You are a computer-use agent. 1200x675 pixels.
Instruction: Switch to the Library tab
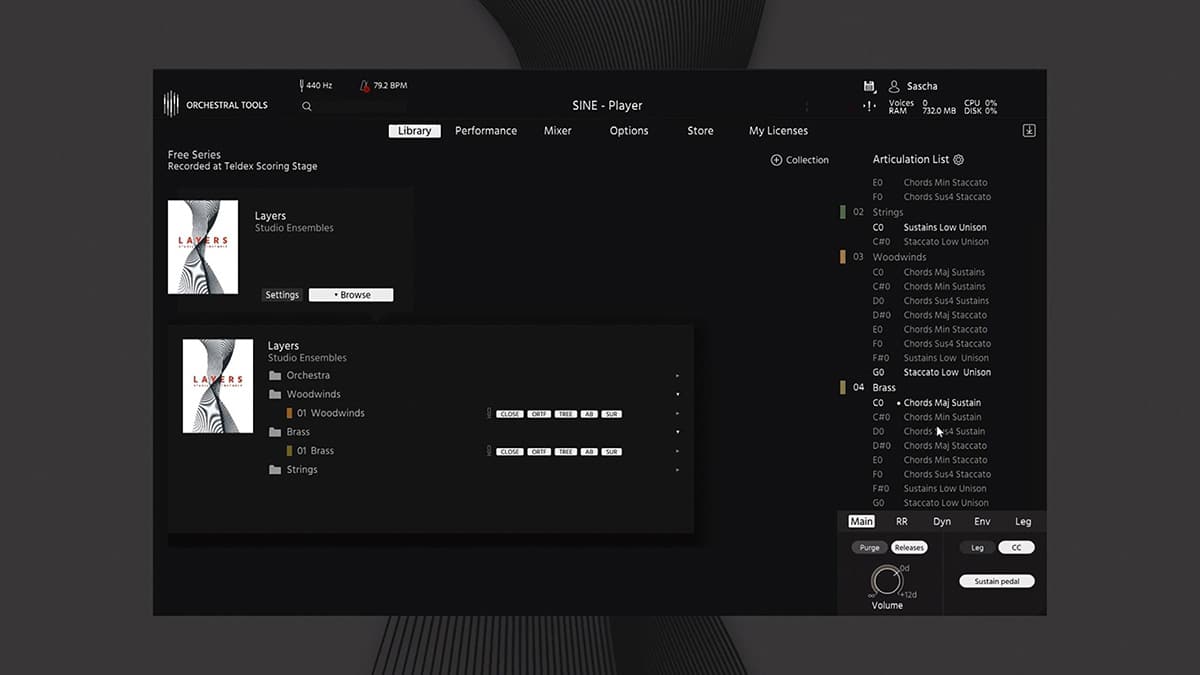414,131
